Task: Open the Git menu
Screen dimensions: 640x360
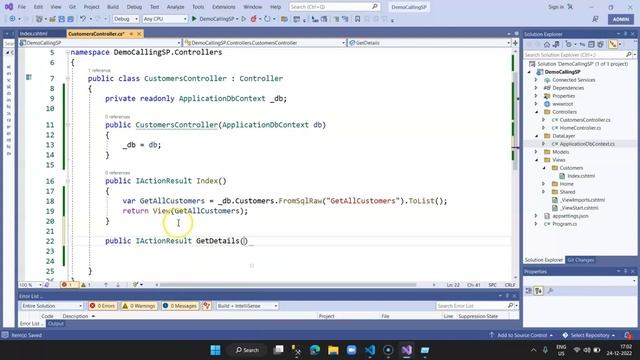Action: [x=72, y=7]
